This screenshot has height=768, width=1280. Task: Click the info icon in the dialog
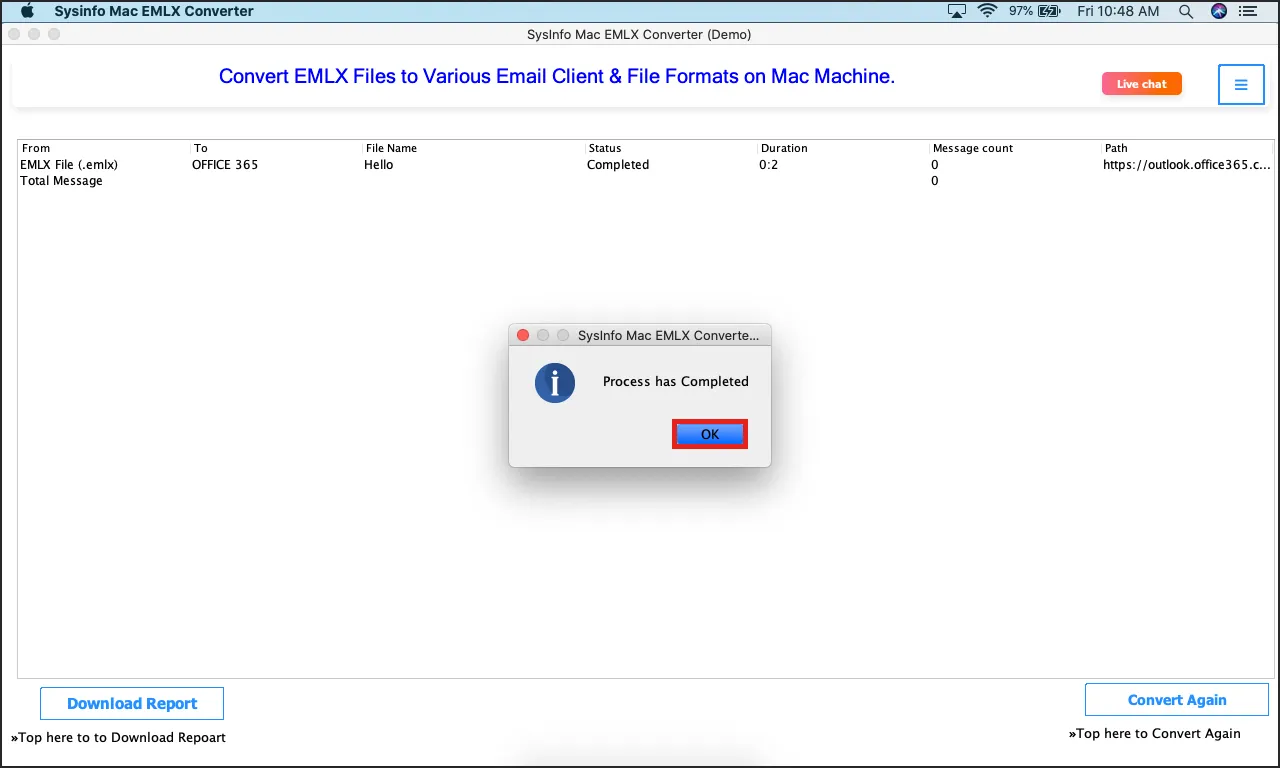[x=555, y=383]
